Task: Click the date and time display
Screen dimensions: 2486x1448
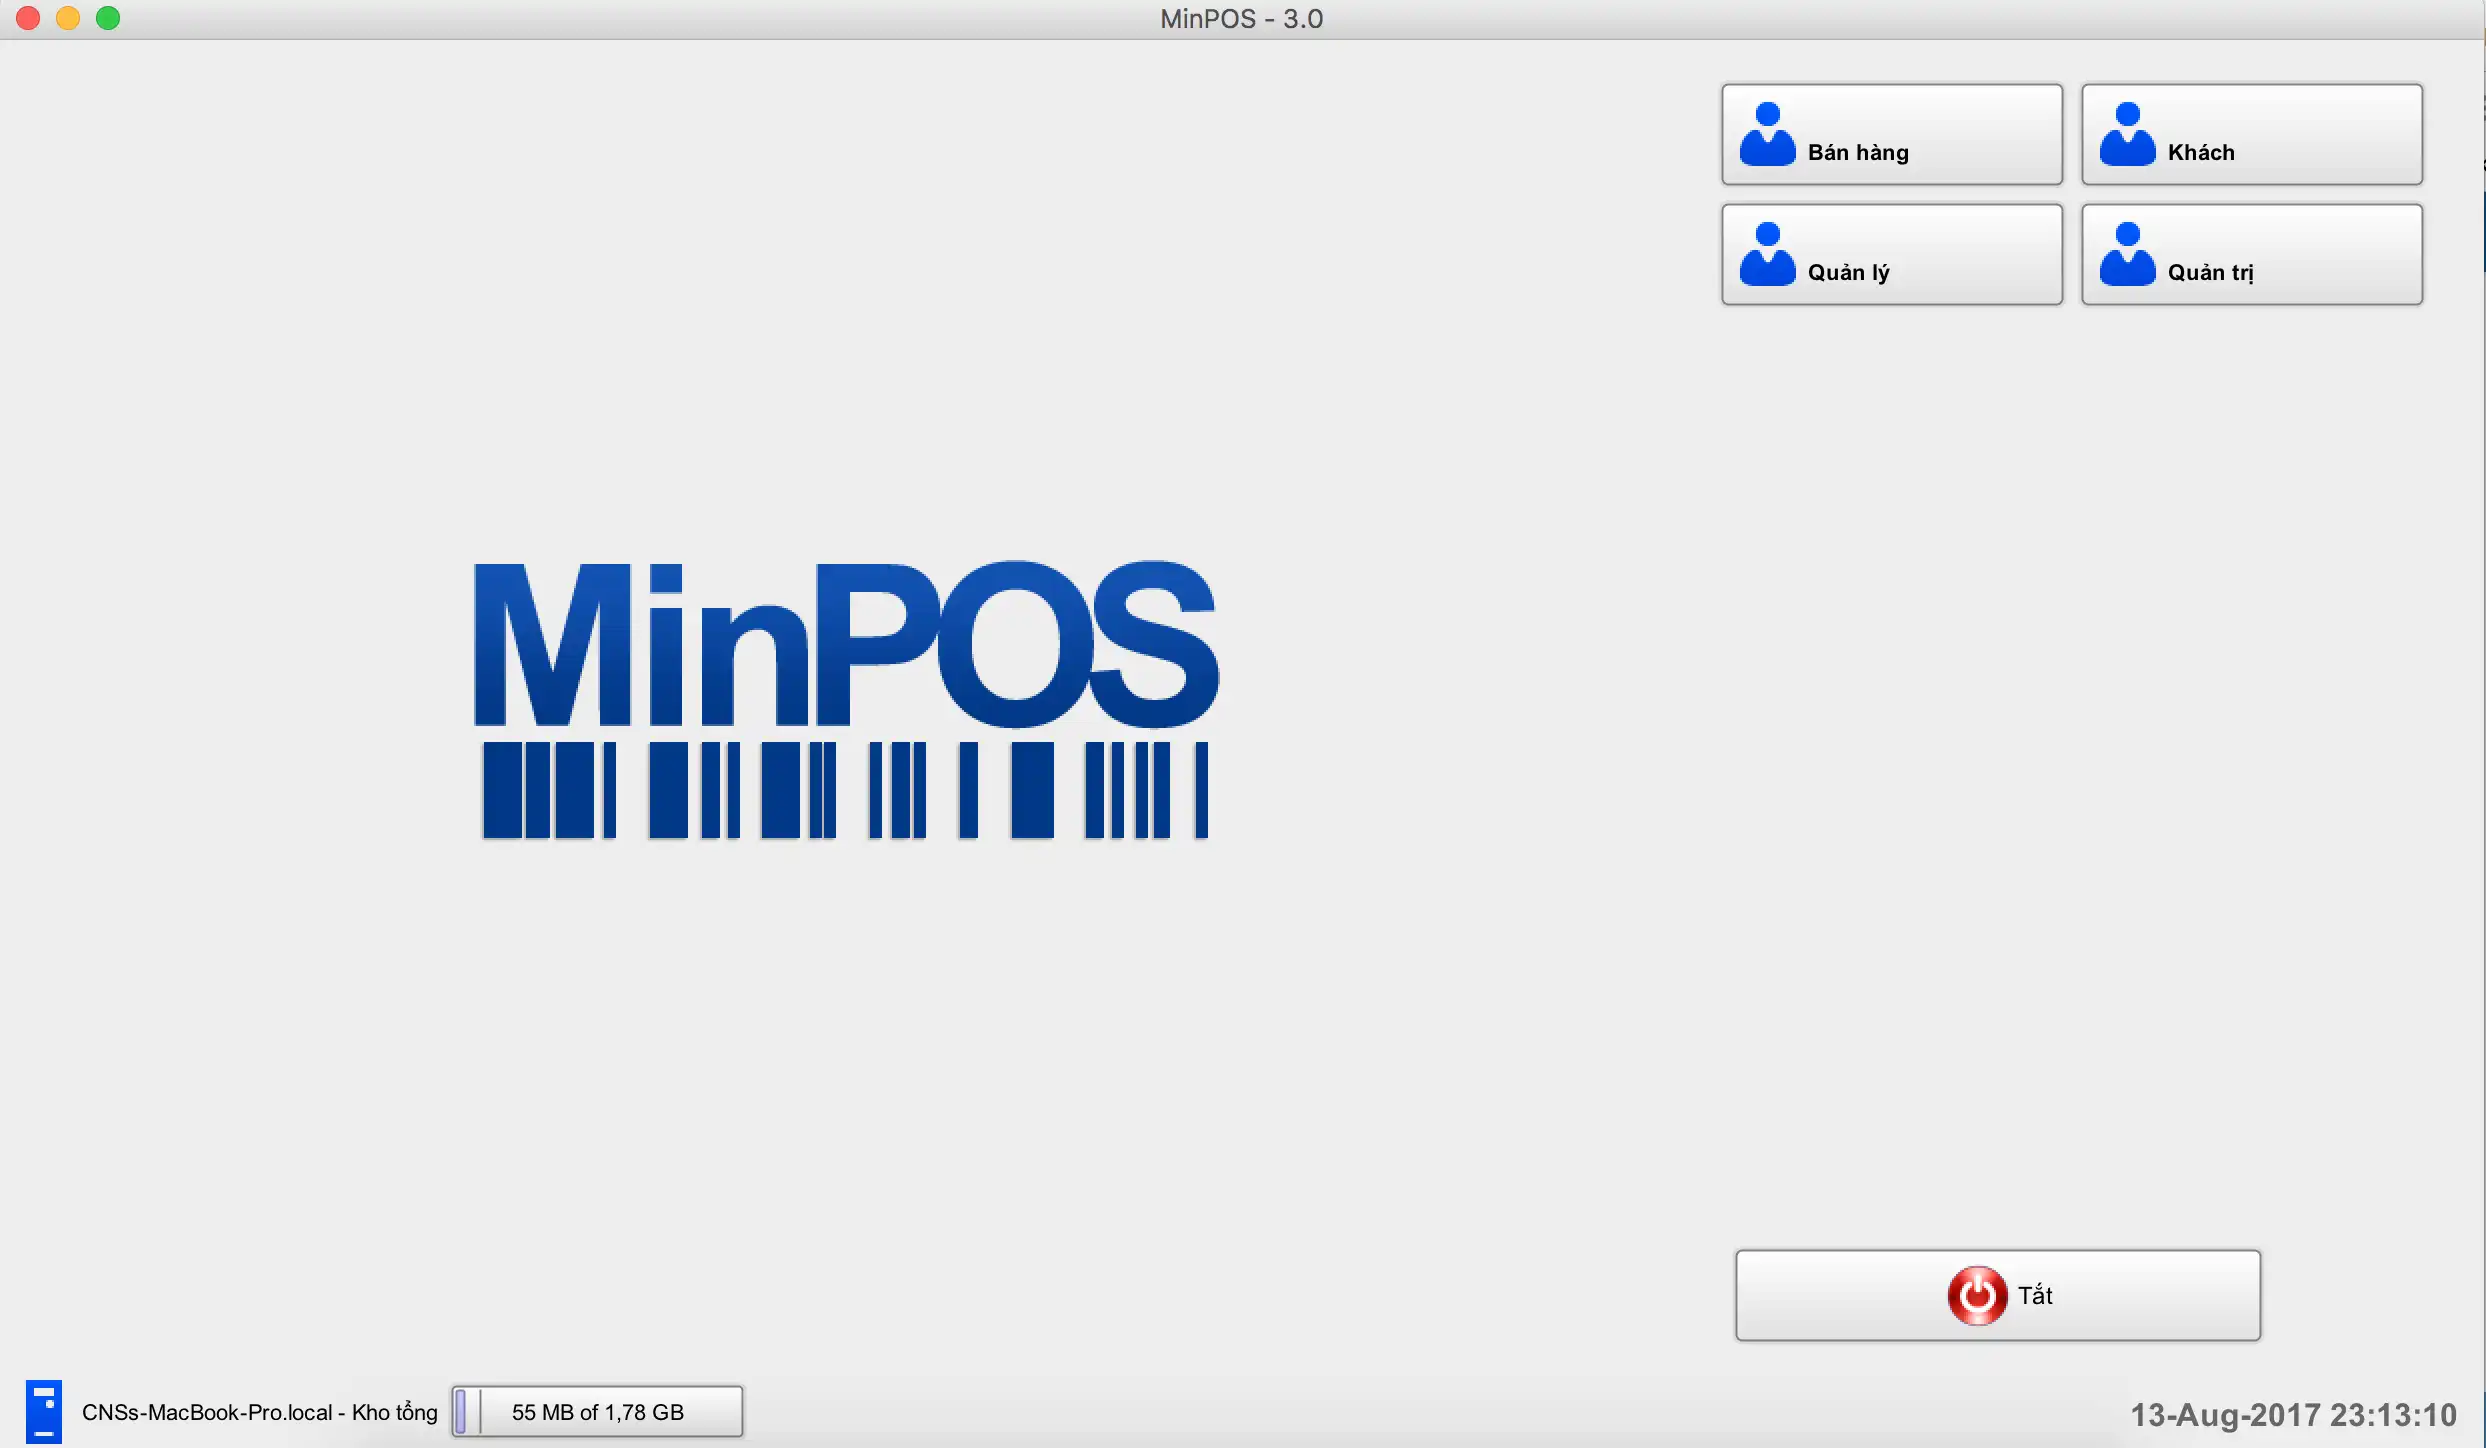Action: point(2293,1414)
